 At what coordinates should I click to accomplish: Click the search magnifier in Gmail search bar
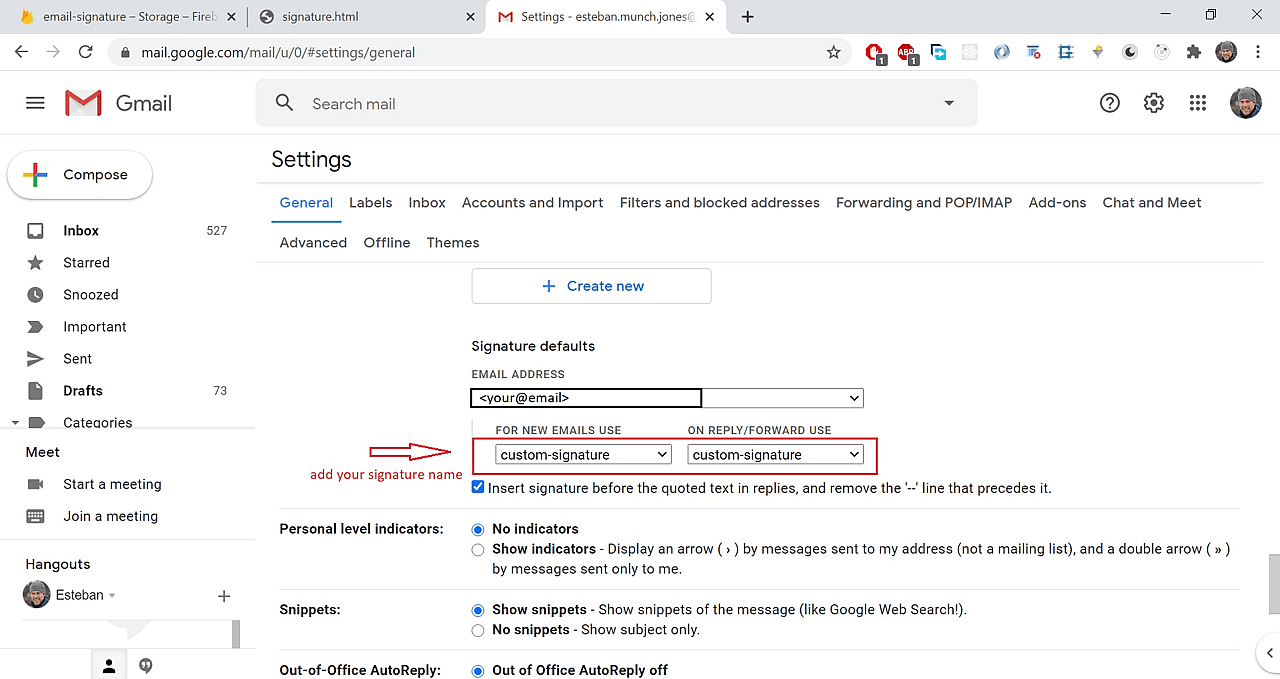pos(284,102)
